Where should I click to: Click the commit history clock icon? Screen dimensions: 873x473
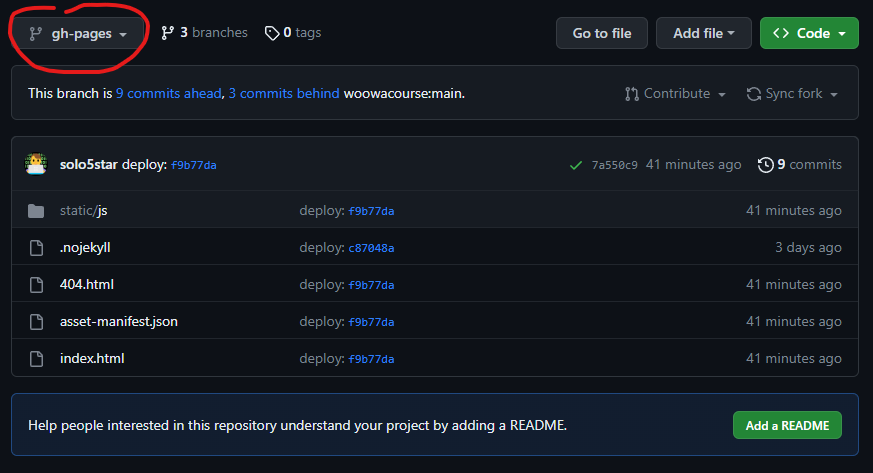[x=766, y=165]
